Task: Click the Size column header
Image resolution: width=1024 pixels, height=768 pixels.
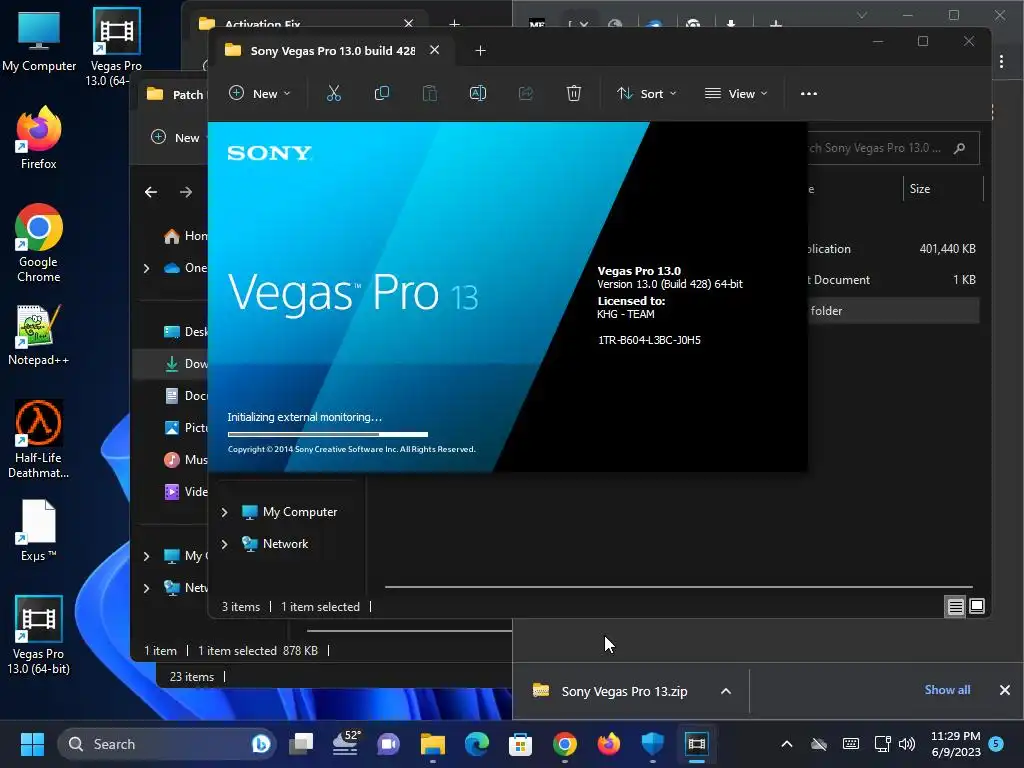Action: (x=942, y=189)
